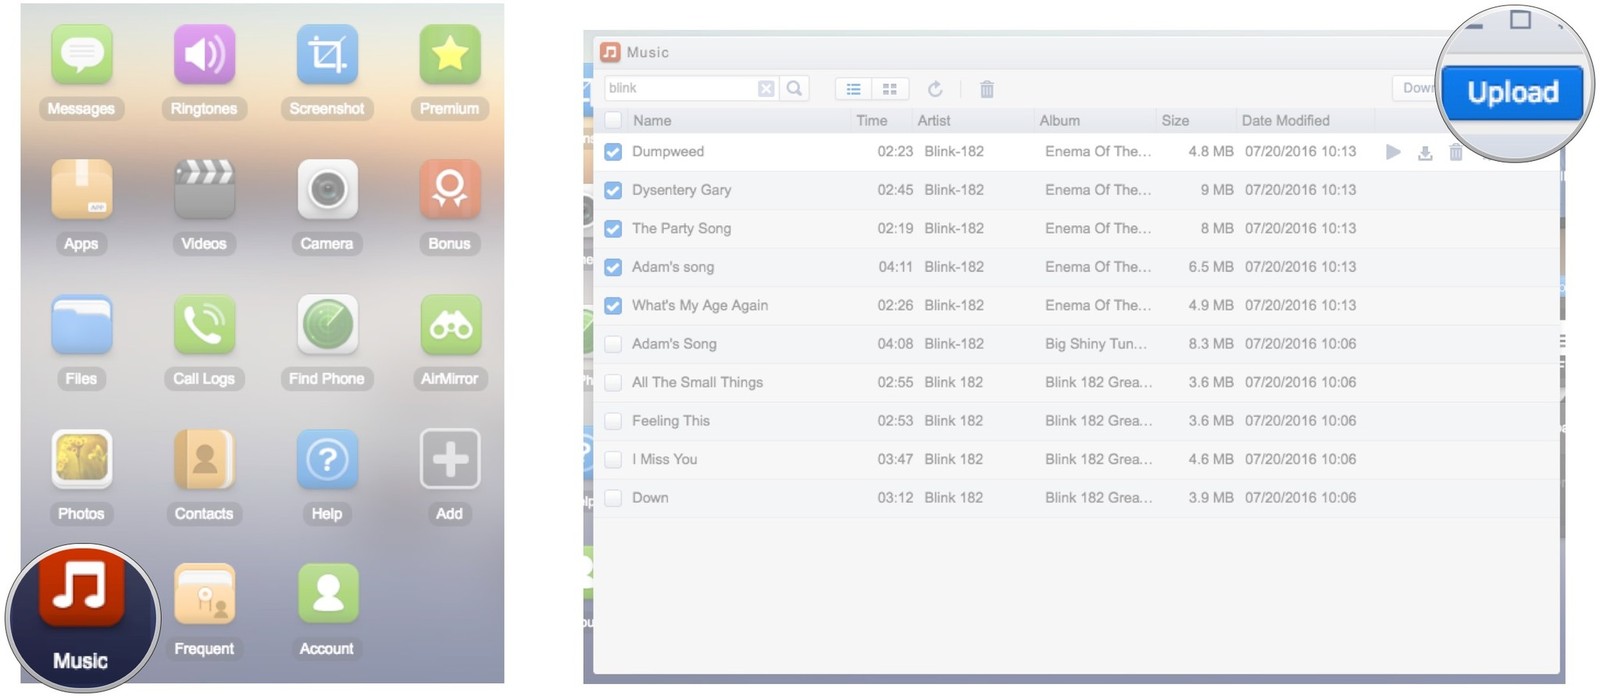This screenshot has height=698, width=1600.
Task: Uncheck The Party Song checkbox
Action: (613, 229)
